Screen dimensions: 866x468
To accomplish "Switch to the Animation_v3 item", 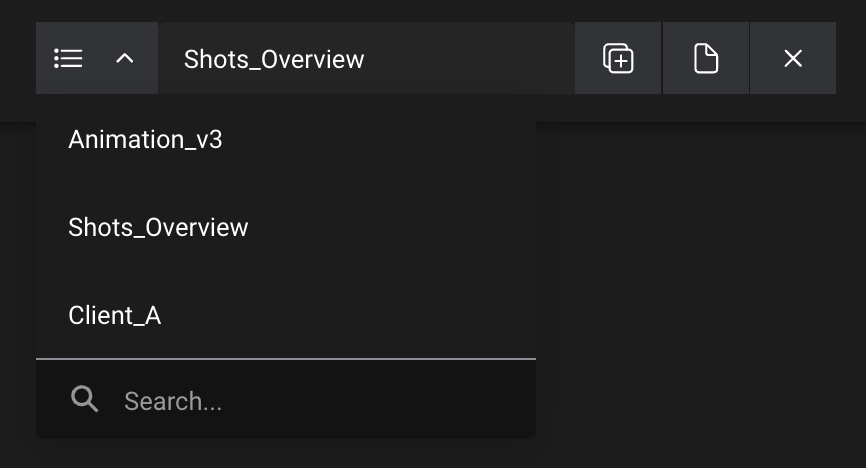I will coord(146,140).
